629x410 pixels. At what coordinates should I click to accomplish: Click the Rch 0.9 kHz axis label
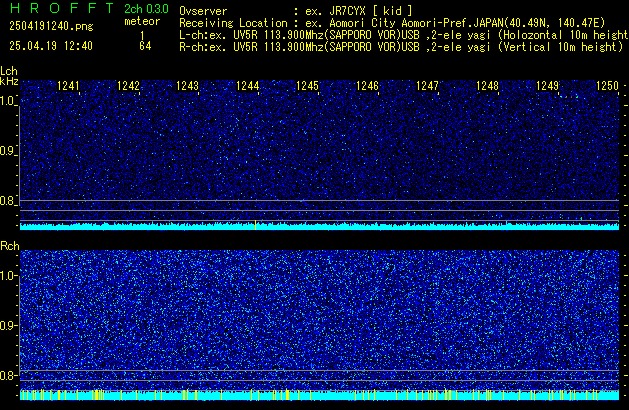coord(8,325)
